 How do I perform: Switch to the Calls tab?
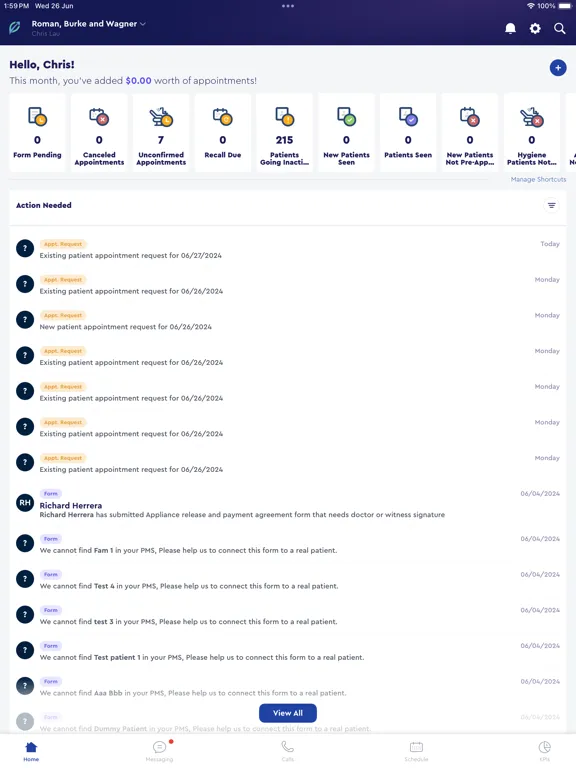click(x=288, y=751)
